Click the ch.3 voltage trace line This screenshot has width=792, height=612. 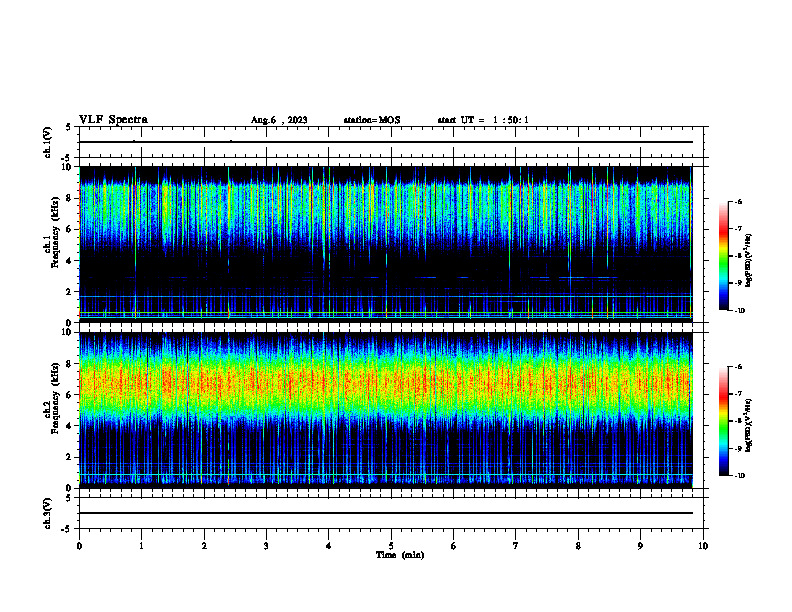(385, 513)
